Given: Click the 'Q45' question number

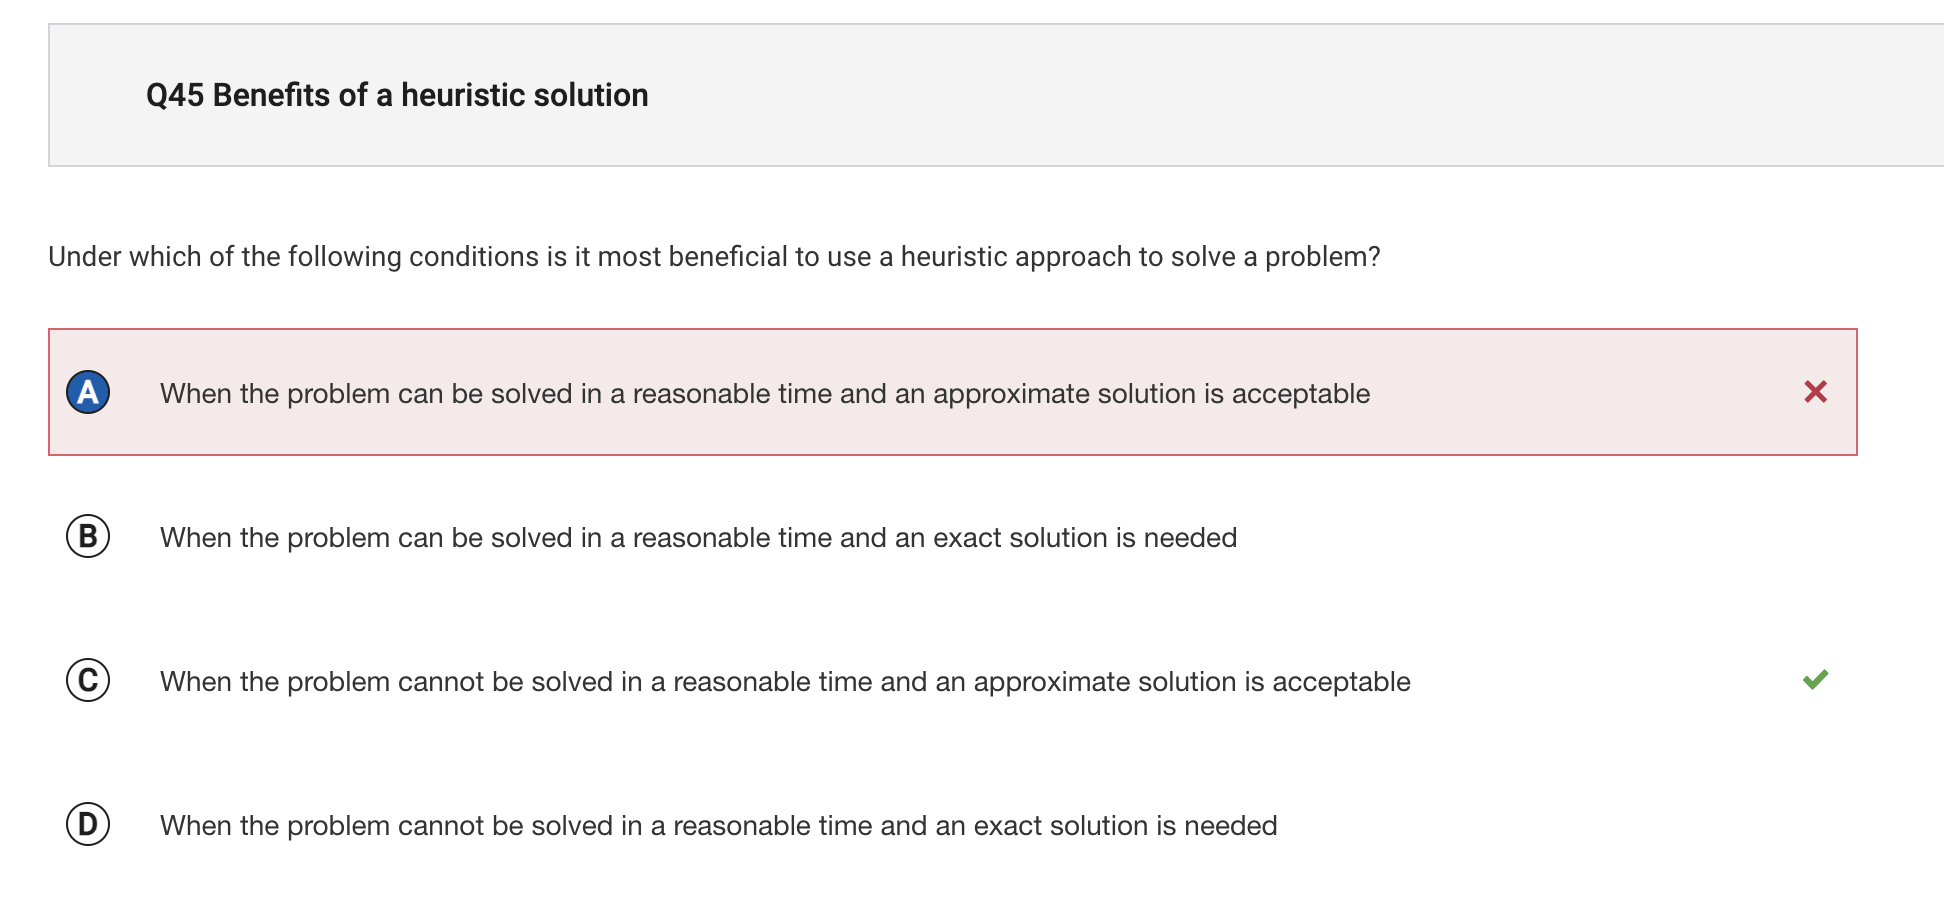Looking at the screenshot, I should (175, 95).
